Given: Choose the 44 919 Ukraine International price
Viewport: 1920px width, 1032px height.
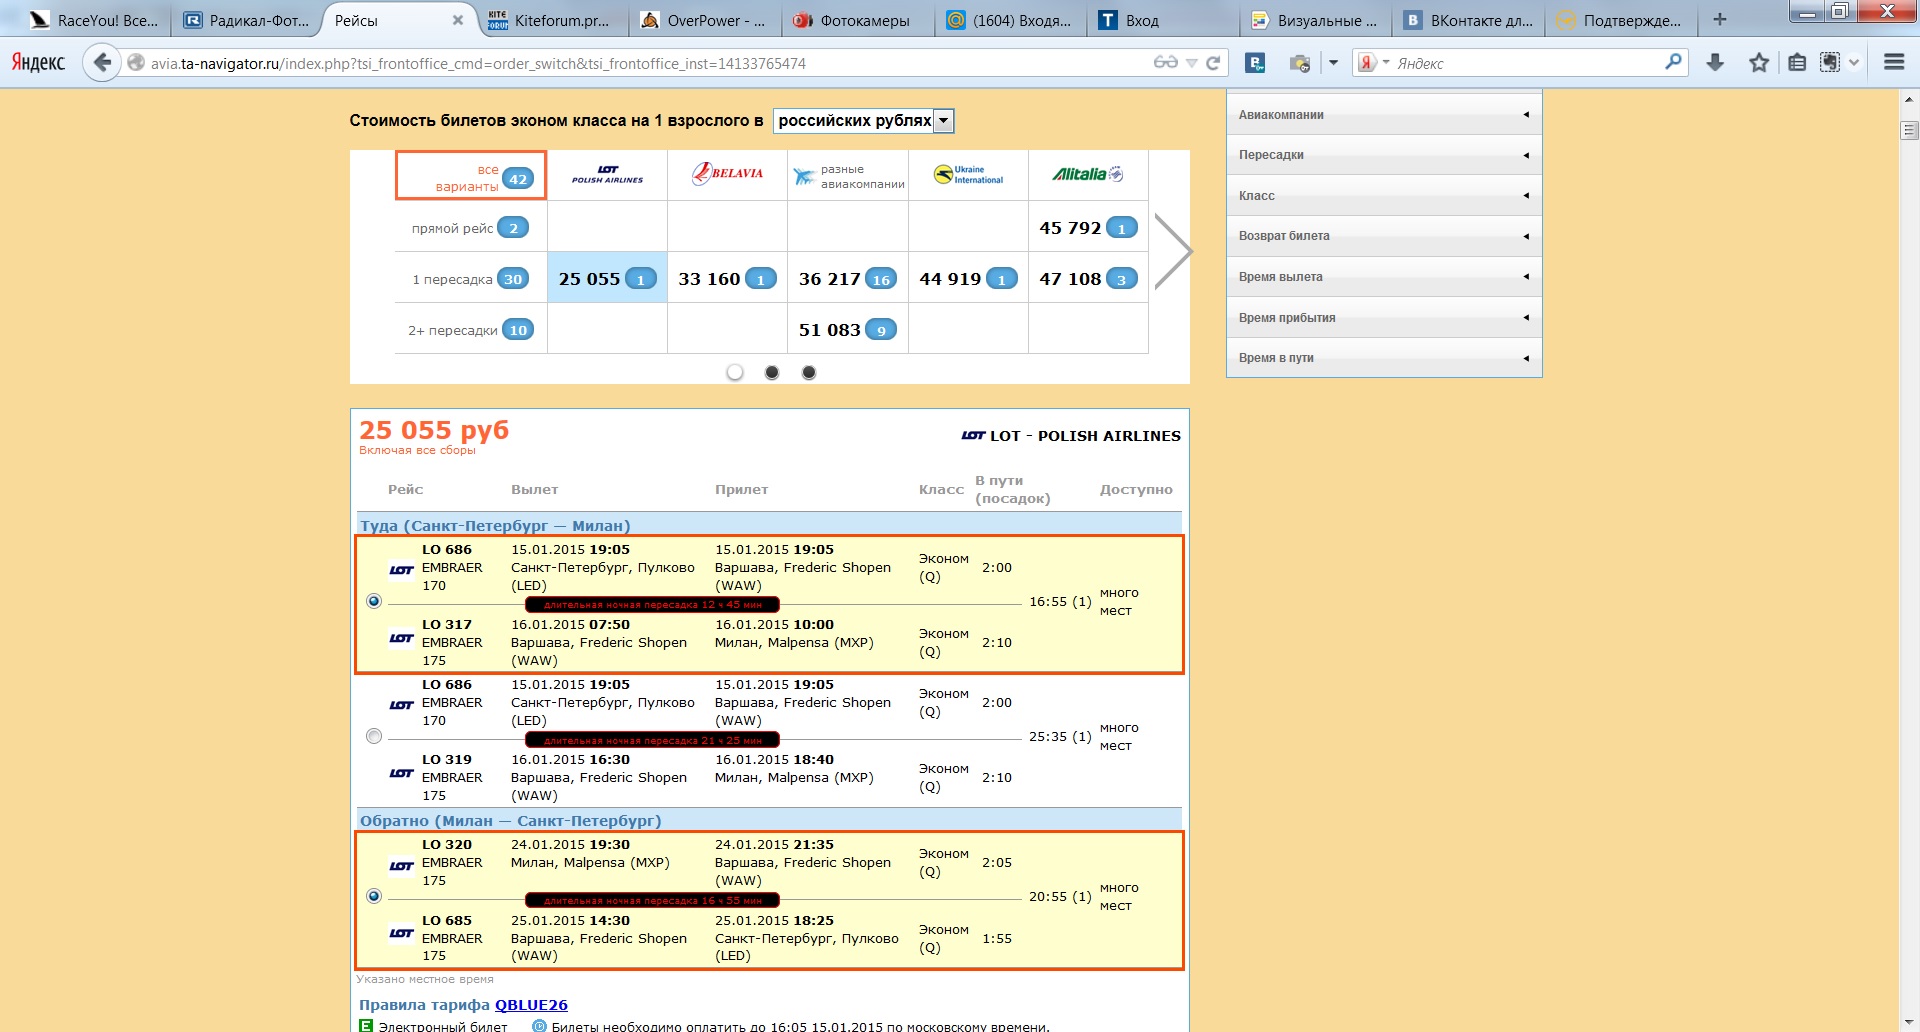Looking at the screenshot, I should tap(968, 279).
